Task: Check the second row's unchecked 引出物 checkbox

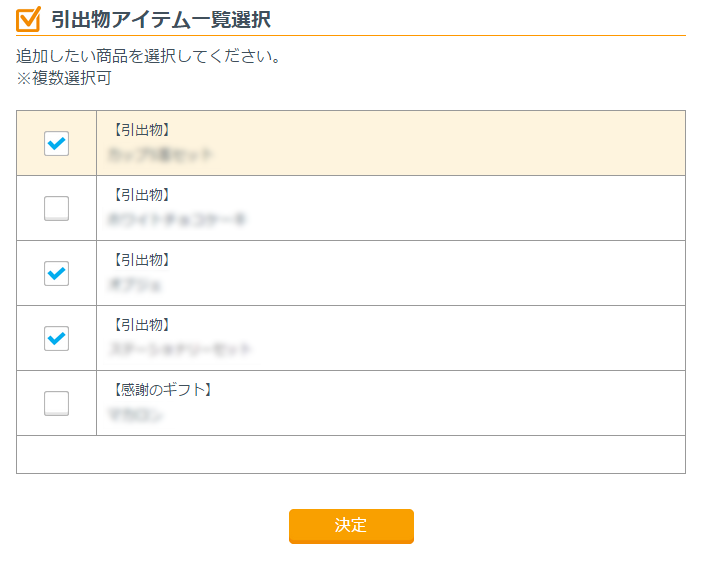Action: point(57,208)
